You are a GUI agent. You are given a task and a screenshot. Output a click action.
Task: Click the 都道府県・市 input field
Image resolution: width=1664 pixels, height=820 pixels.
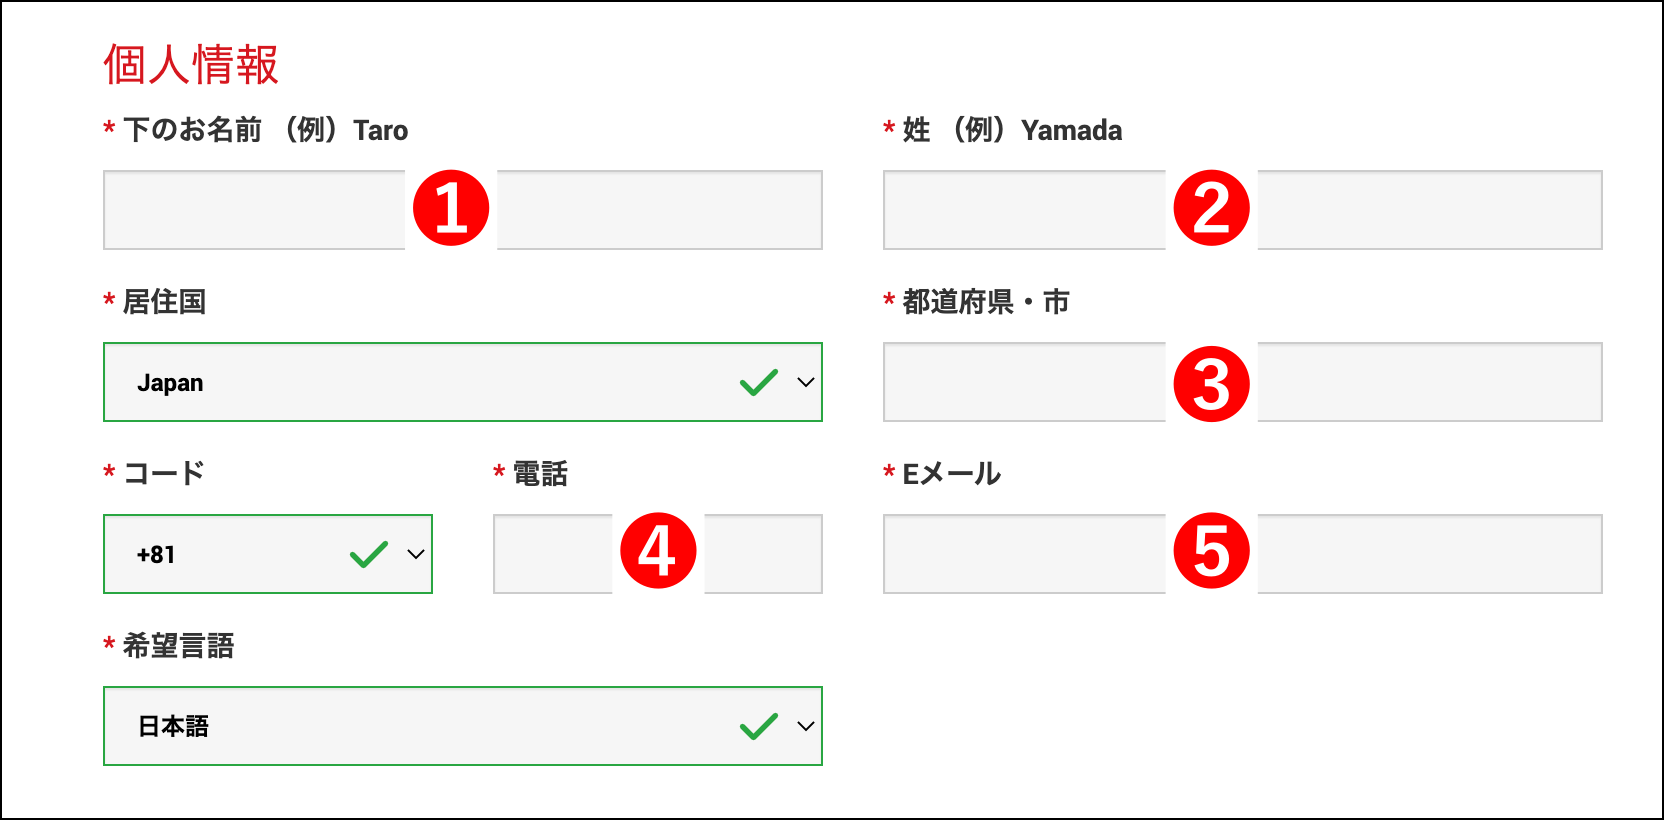[x=1020, y=383]
